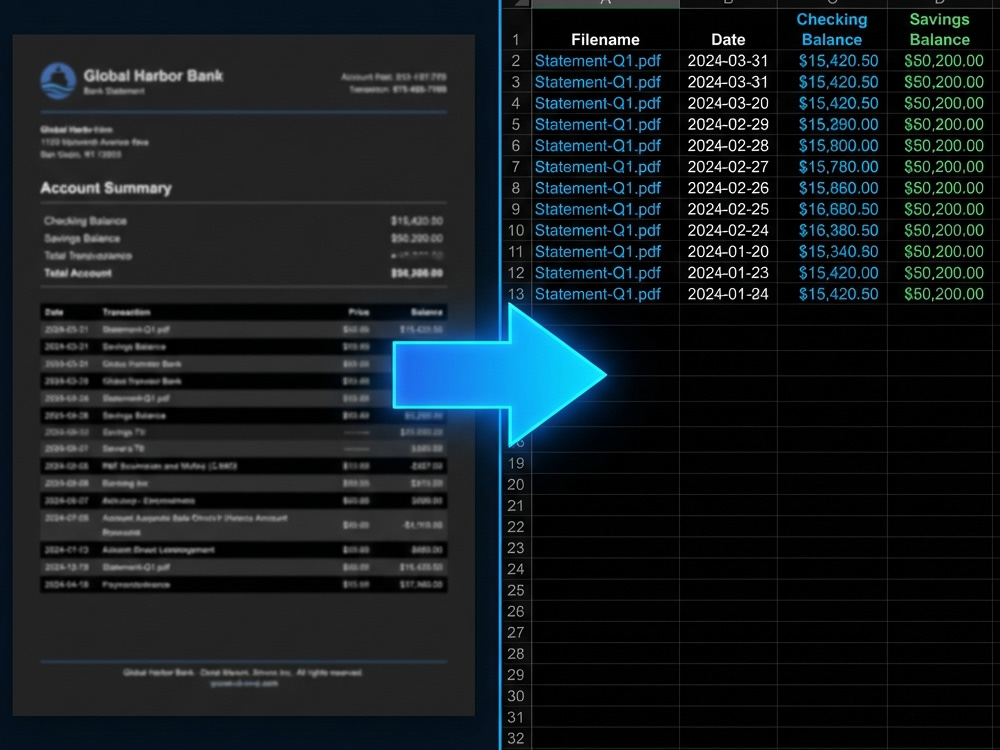The width and height of the screenshot is (1000, 750).
Task: Select spreadsheet row header 11
Action: (516, 251)
